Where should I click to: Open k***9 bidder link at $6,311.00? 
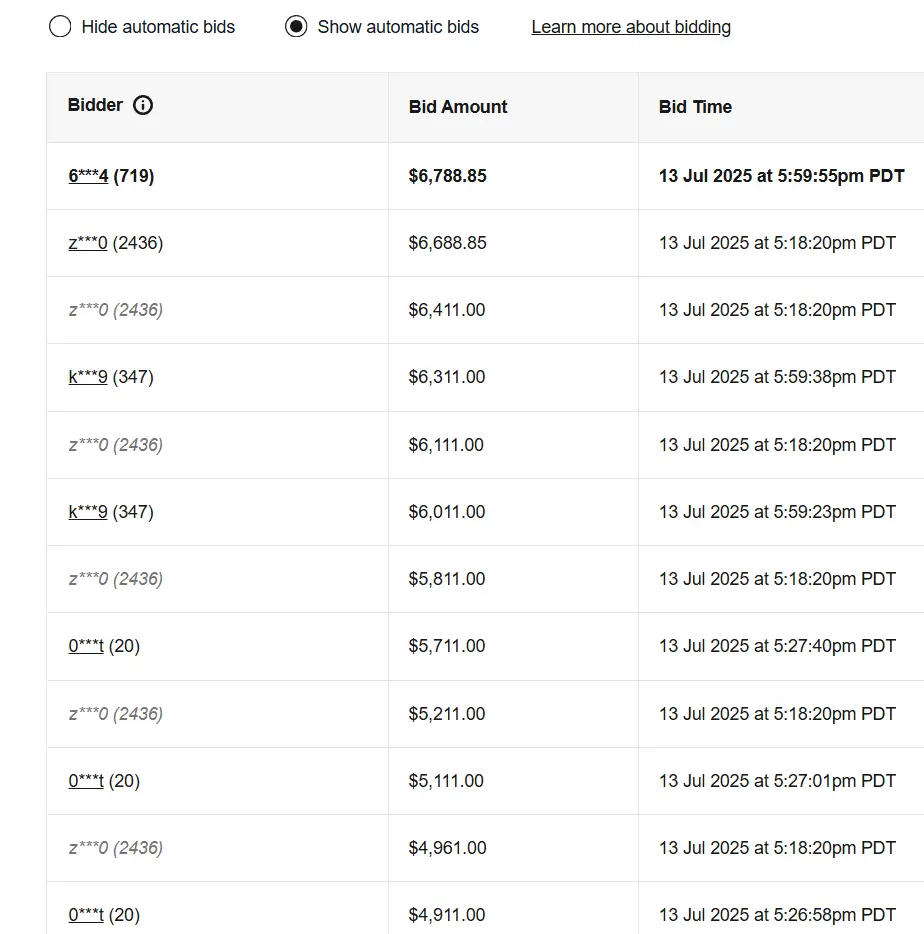(88, 377)
